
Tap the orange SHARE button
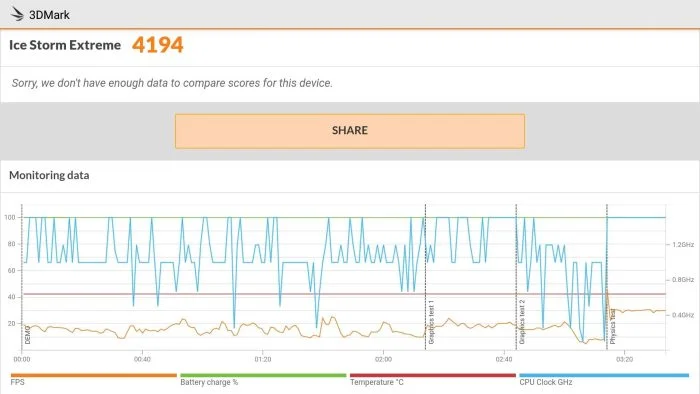[x=350, y=131]
